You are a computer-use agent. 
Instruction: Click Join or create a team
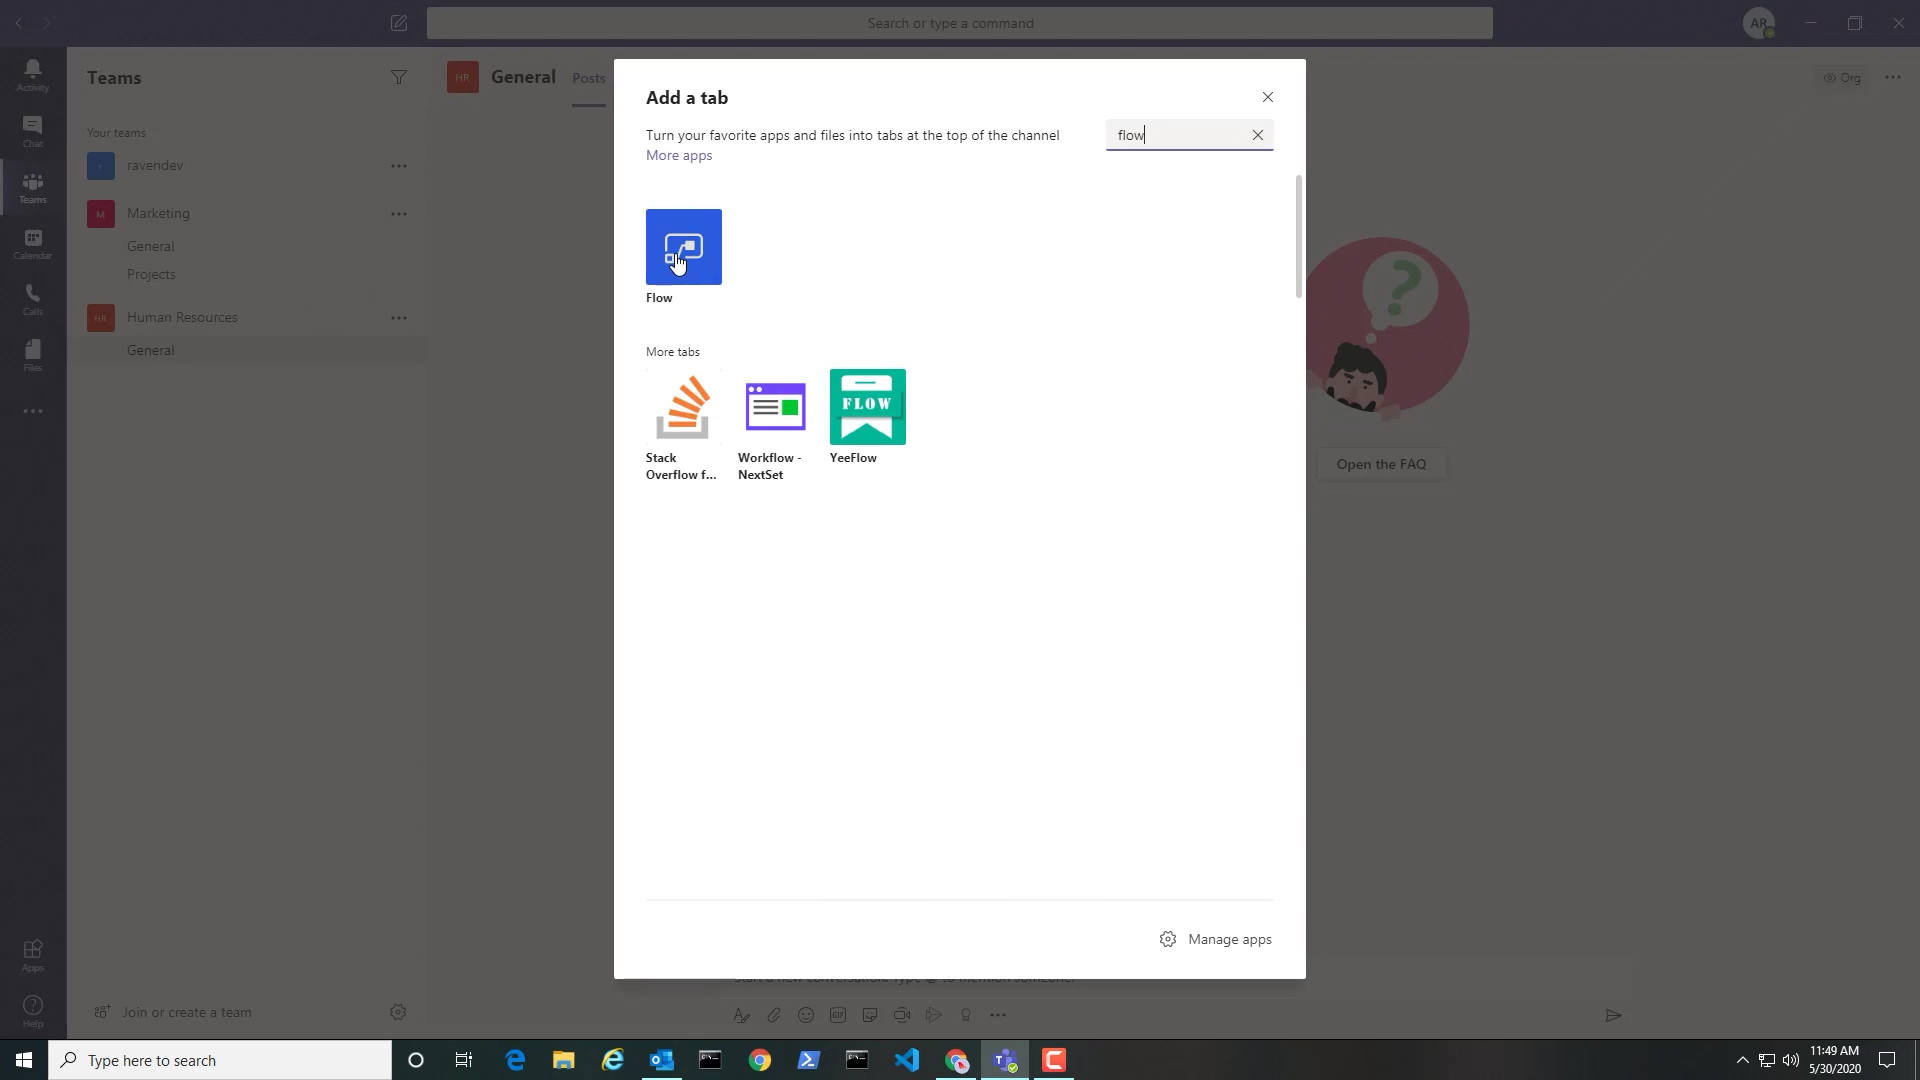(173, 1012)
